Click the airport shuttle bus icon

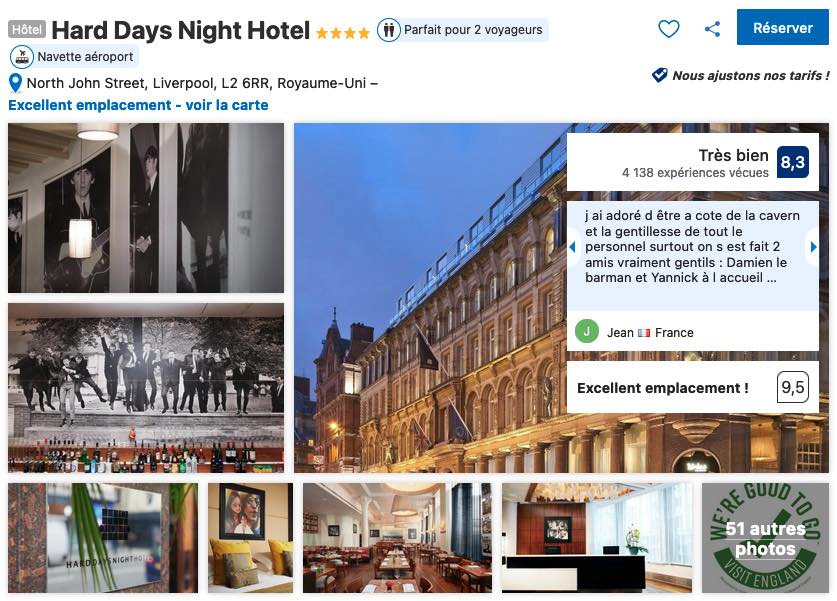(x=22, y=57)
